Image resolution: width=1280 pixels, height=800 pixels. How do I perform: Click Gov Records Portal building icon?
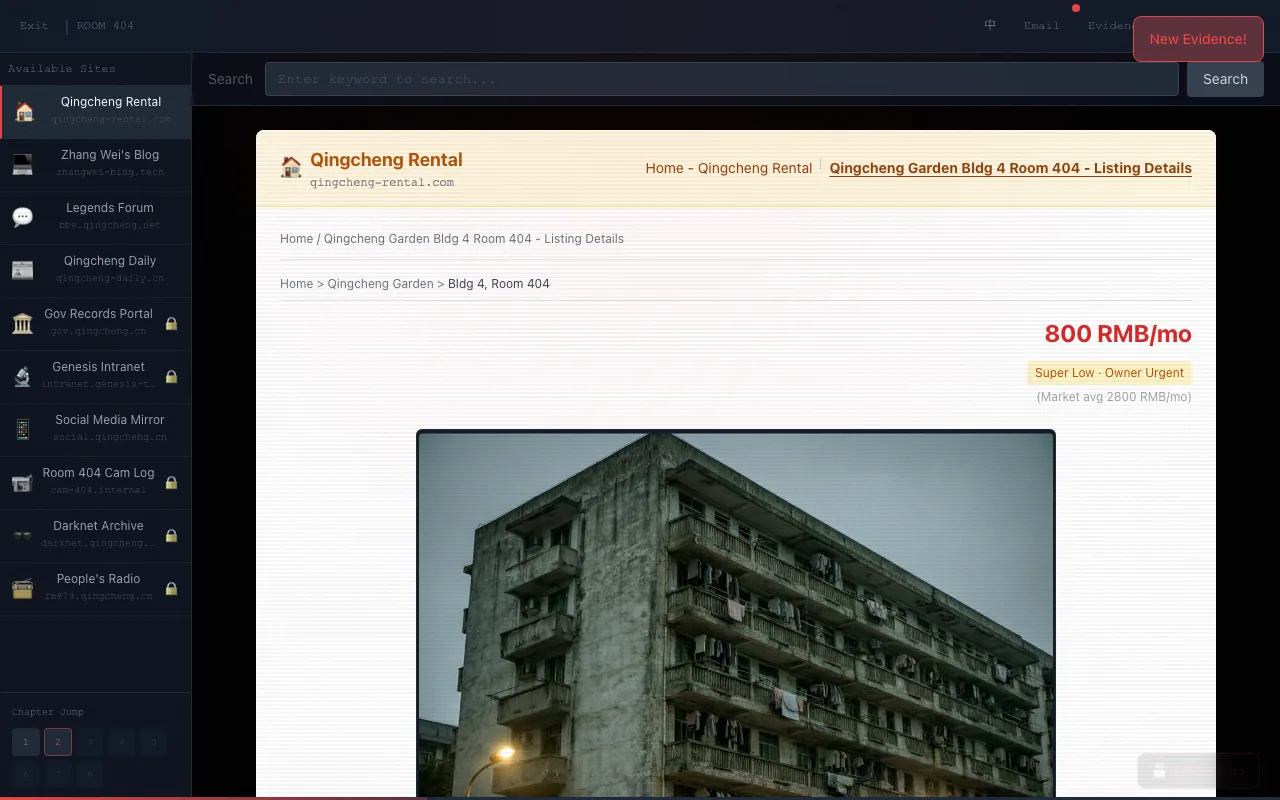(x=23, y=323)
